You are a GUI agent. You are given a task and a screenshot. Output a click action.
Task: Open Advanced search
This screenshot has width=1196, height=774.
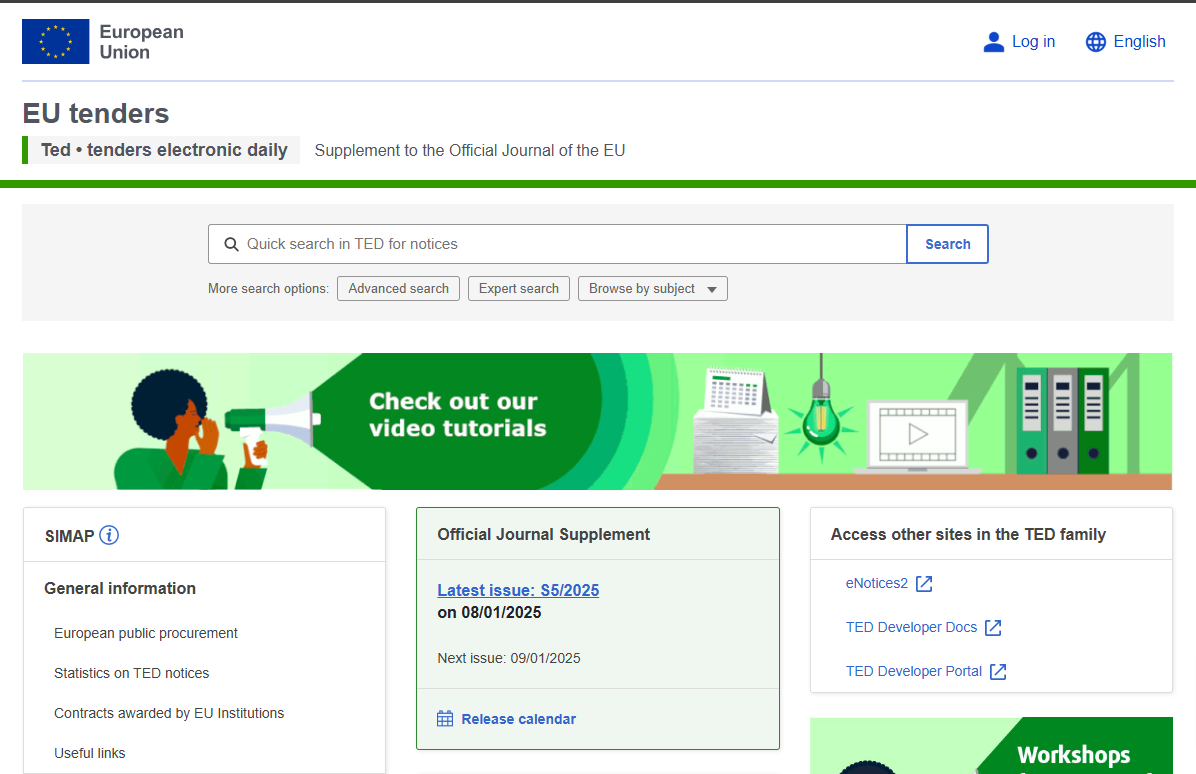click(398, 288)
